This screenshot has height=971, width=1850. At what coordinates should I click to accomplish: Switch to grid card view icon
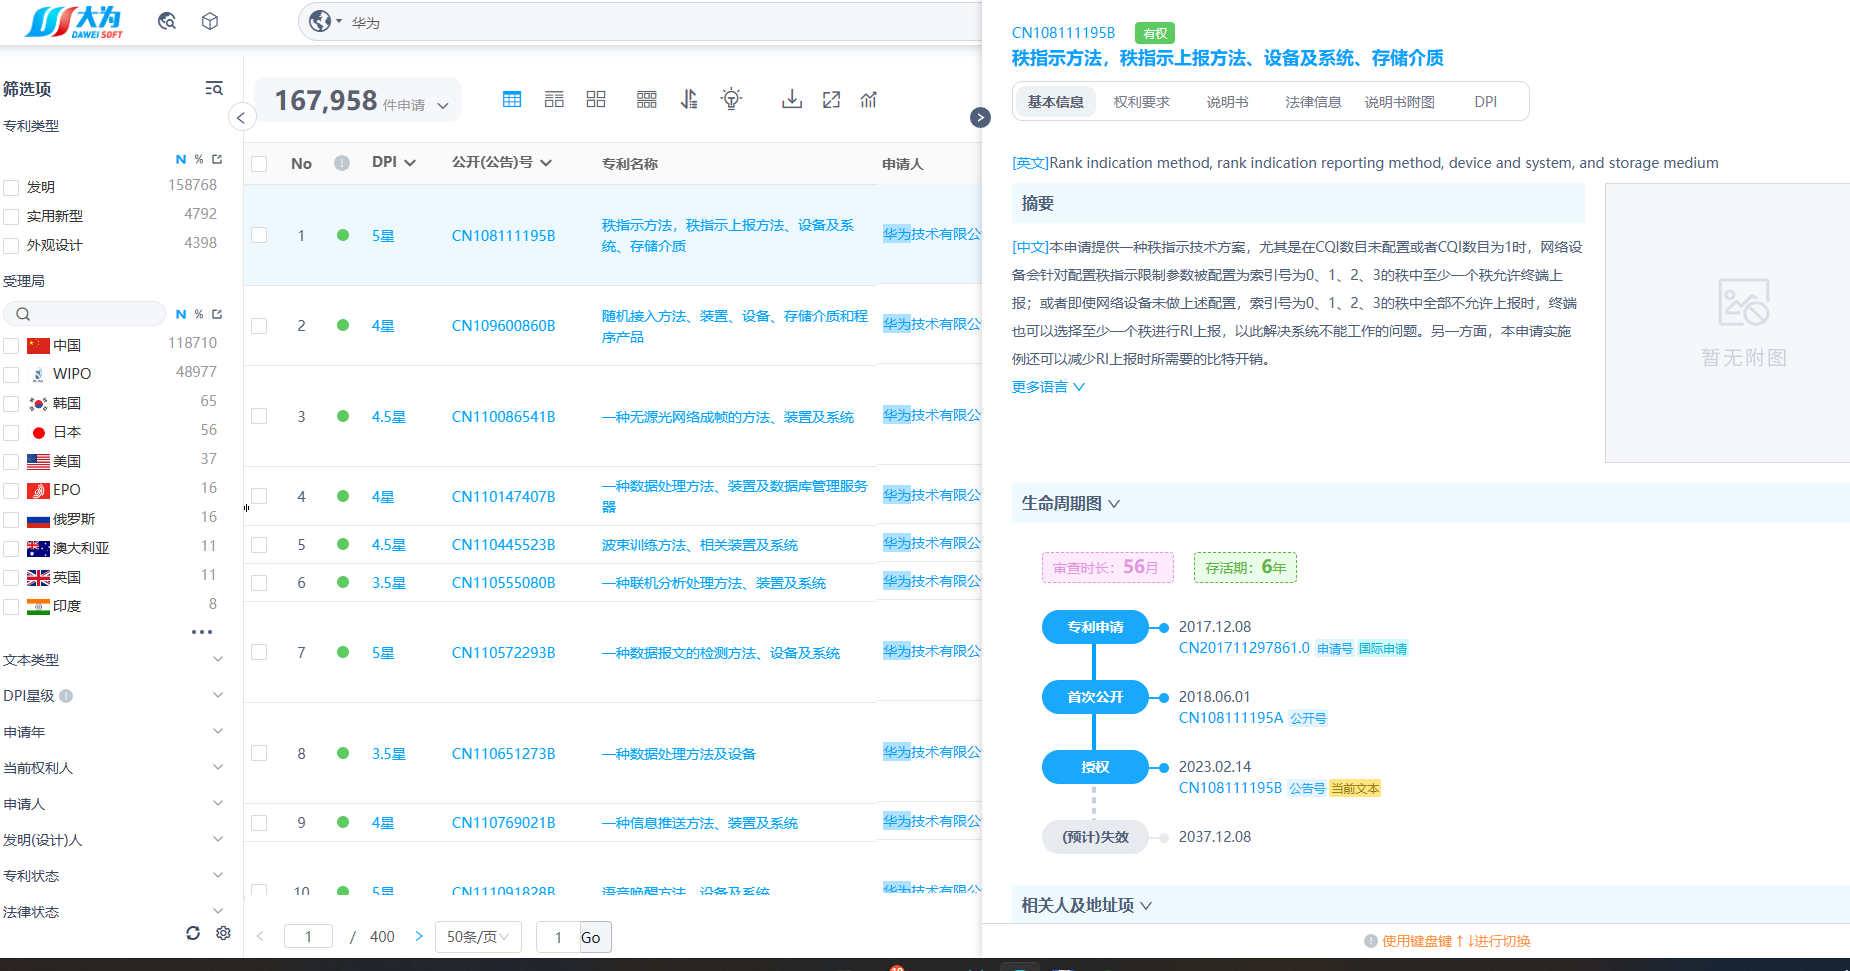point(596,99)
